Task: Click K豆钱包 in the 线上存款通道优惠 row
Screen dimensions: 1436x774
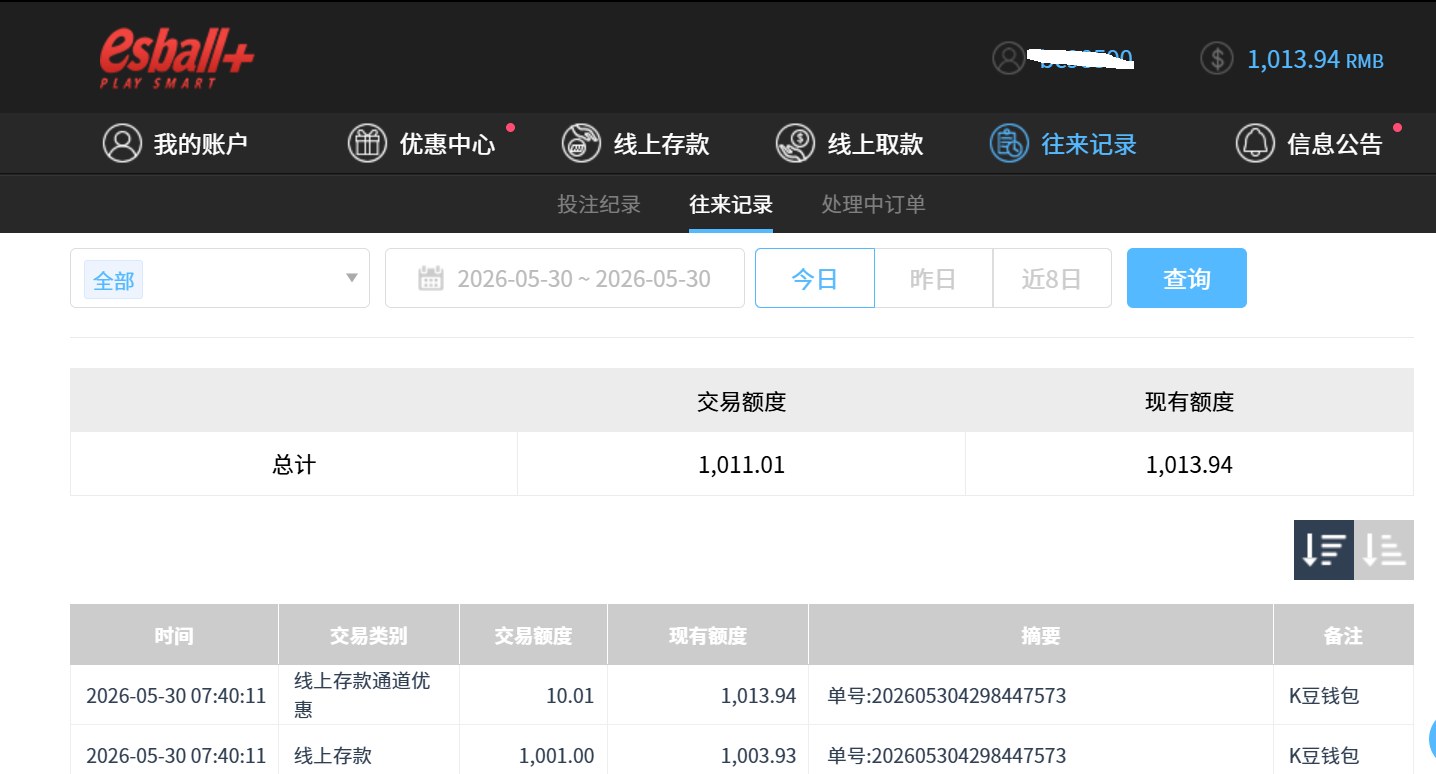Action: pos(1324,695)
